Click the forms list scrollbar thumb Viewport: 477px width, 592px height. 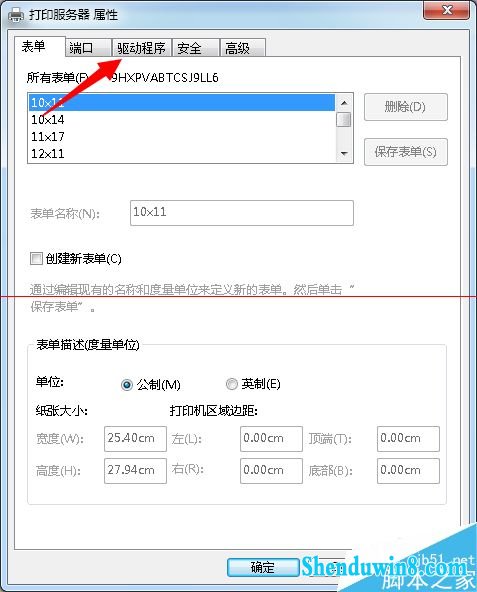[x=344, y=120]
